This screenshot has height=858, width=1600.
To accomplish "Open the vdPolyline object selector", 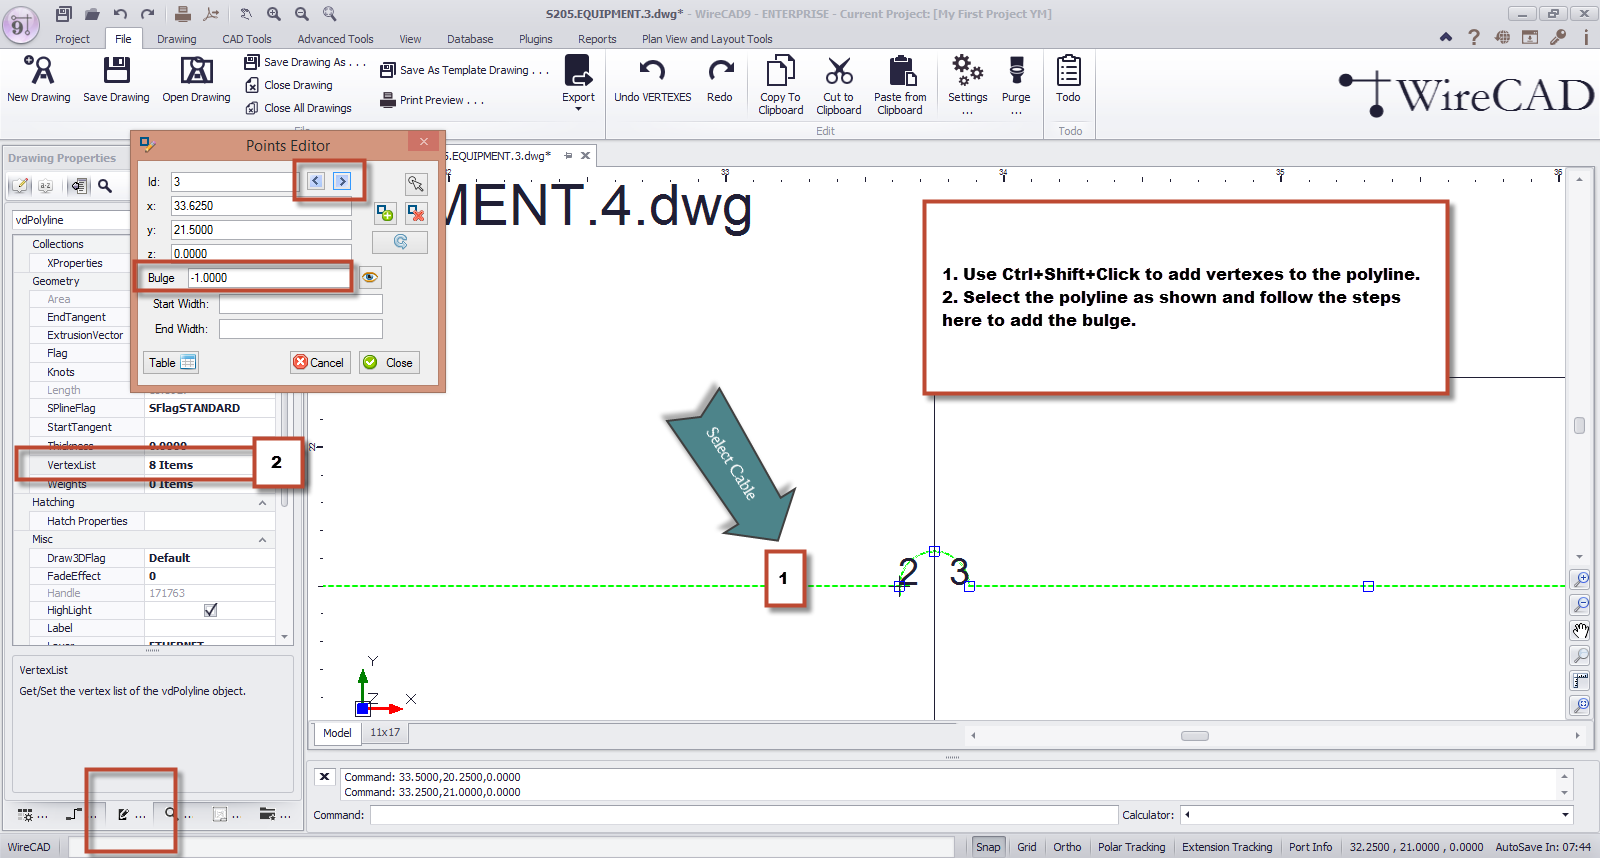I will point(71,220).
